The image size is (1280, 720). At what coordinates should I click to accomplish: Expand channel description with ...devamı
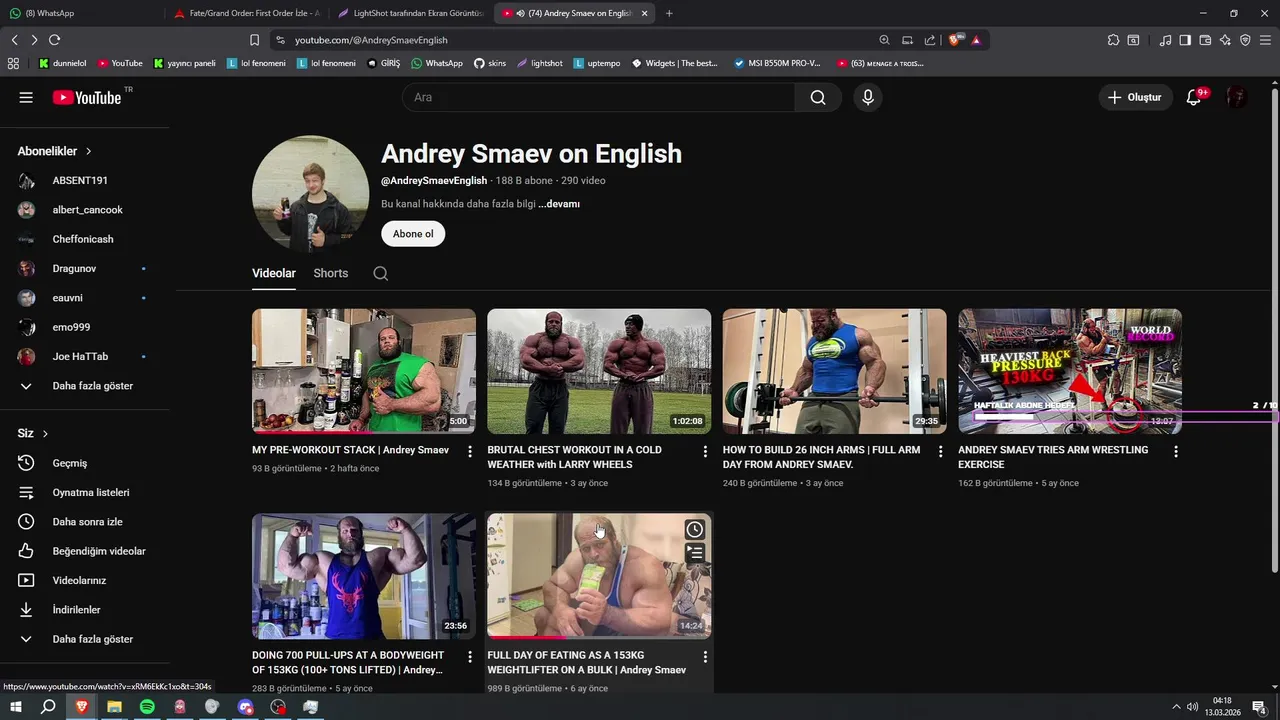(559, 204)
